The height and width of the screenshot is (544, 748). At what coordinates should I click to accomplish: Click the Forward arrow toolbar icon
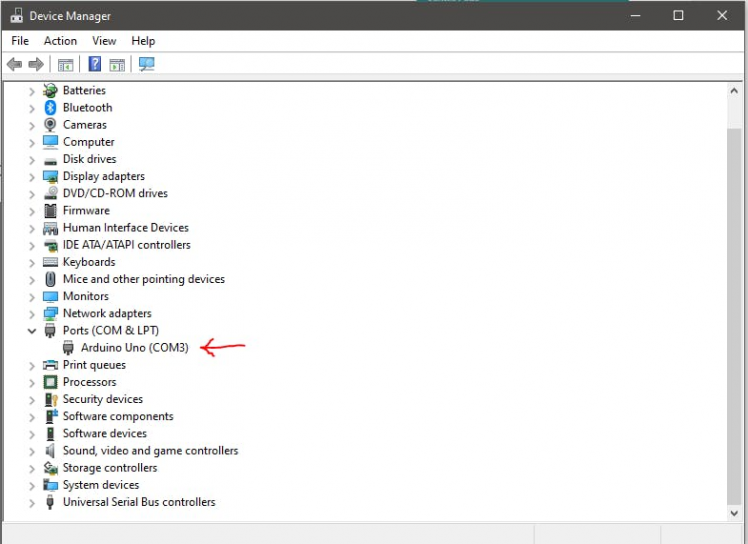coord(36,64)
